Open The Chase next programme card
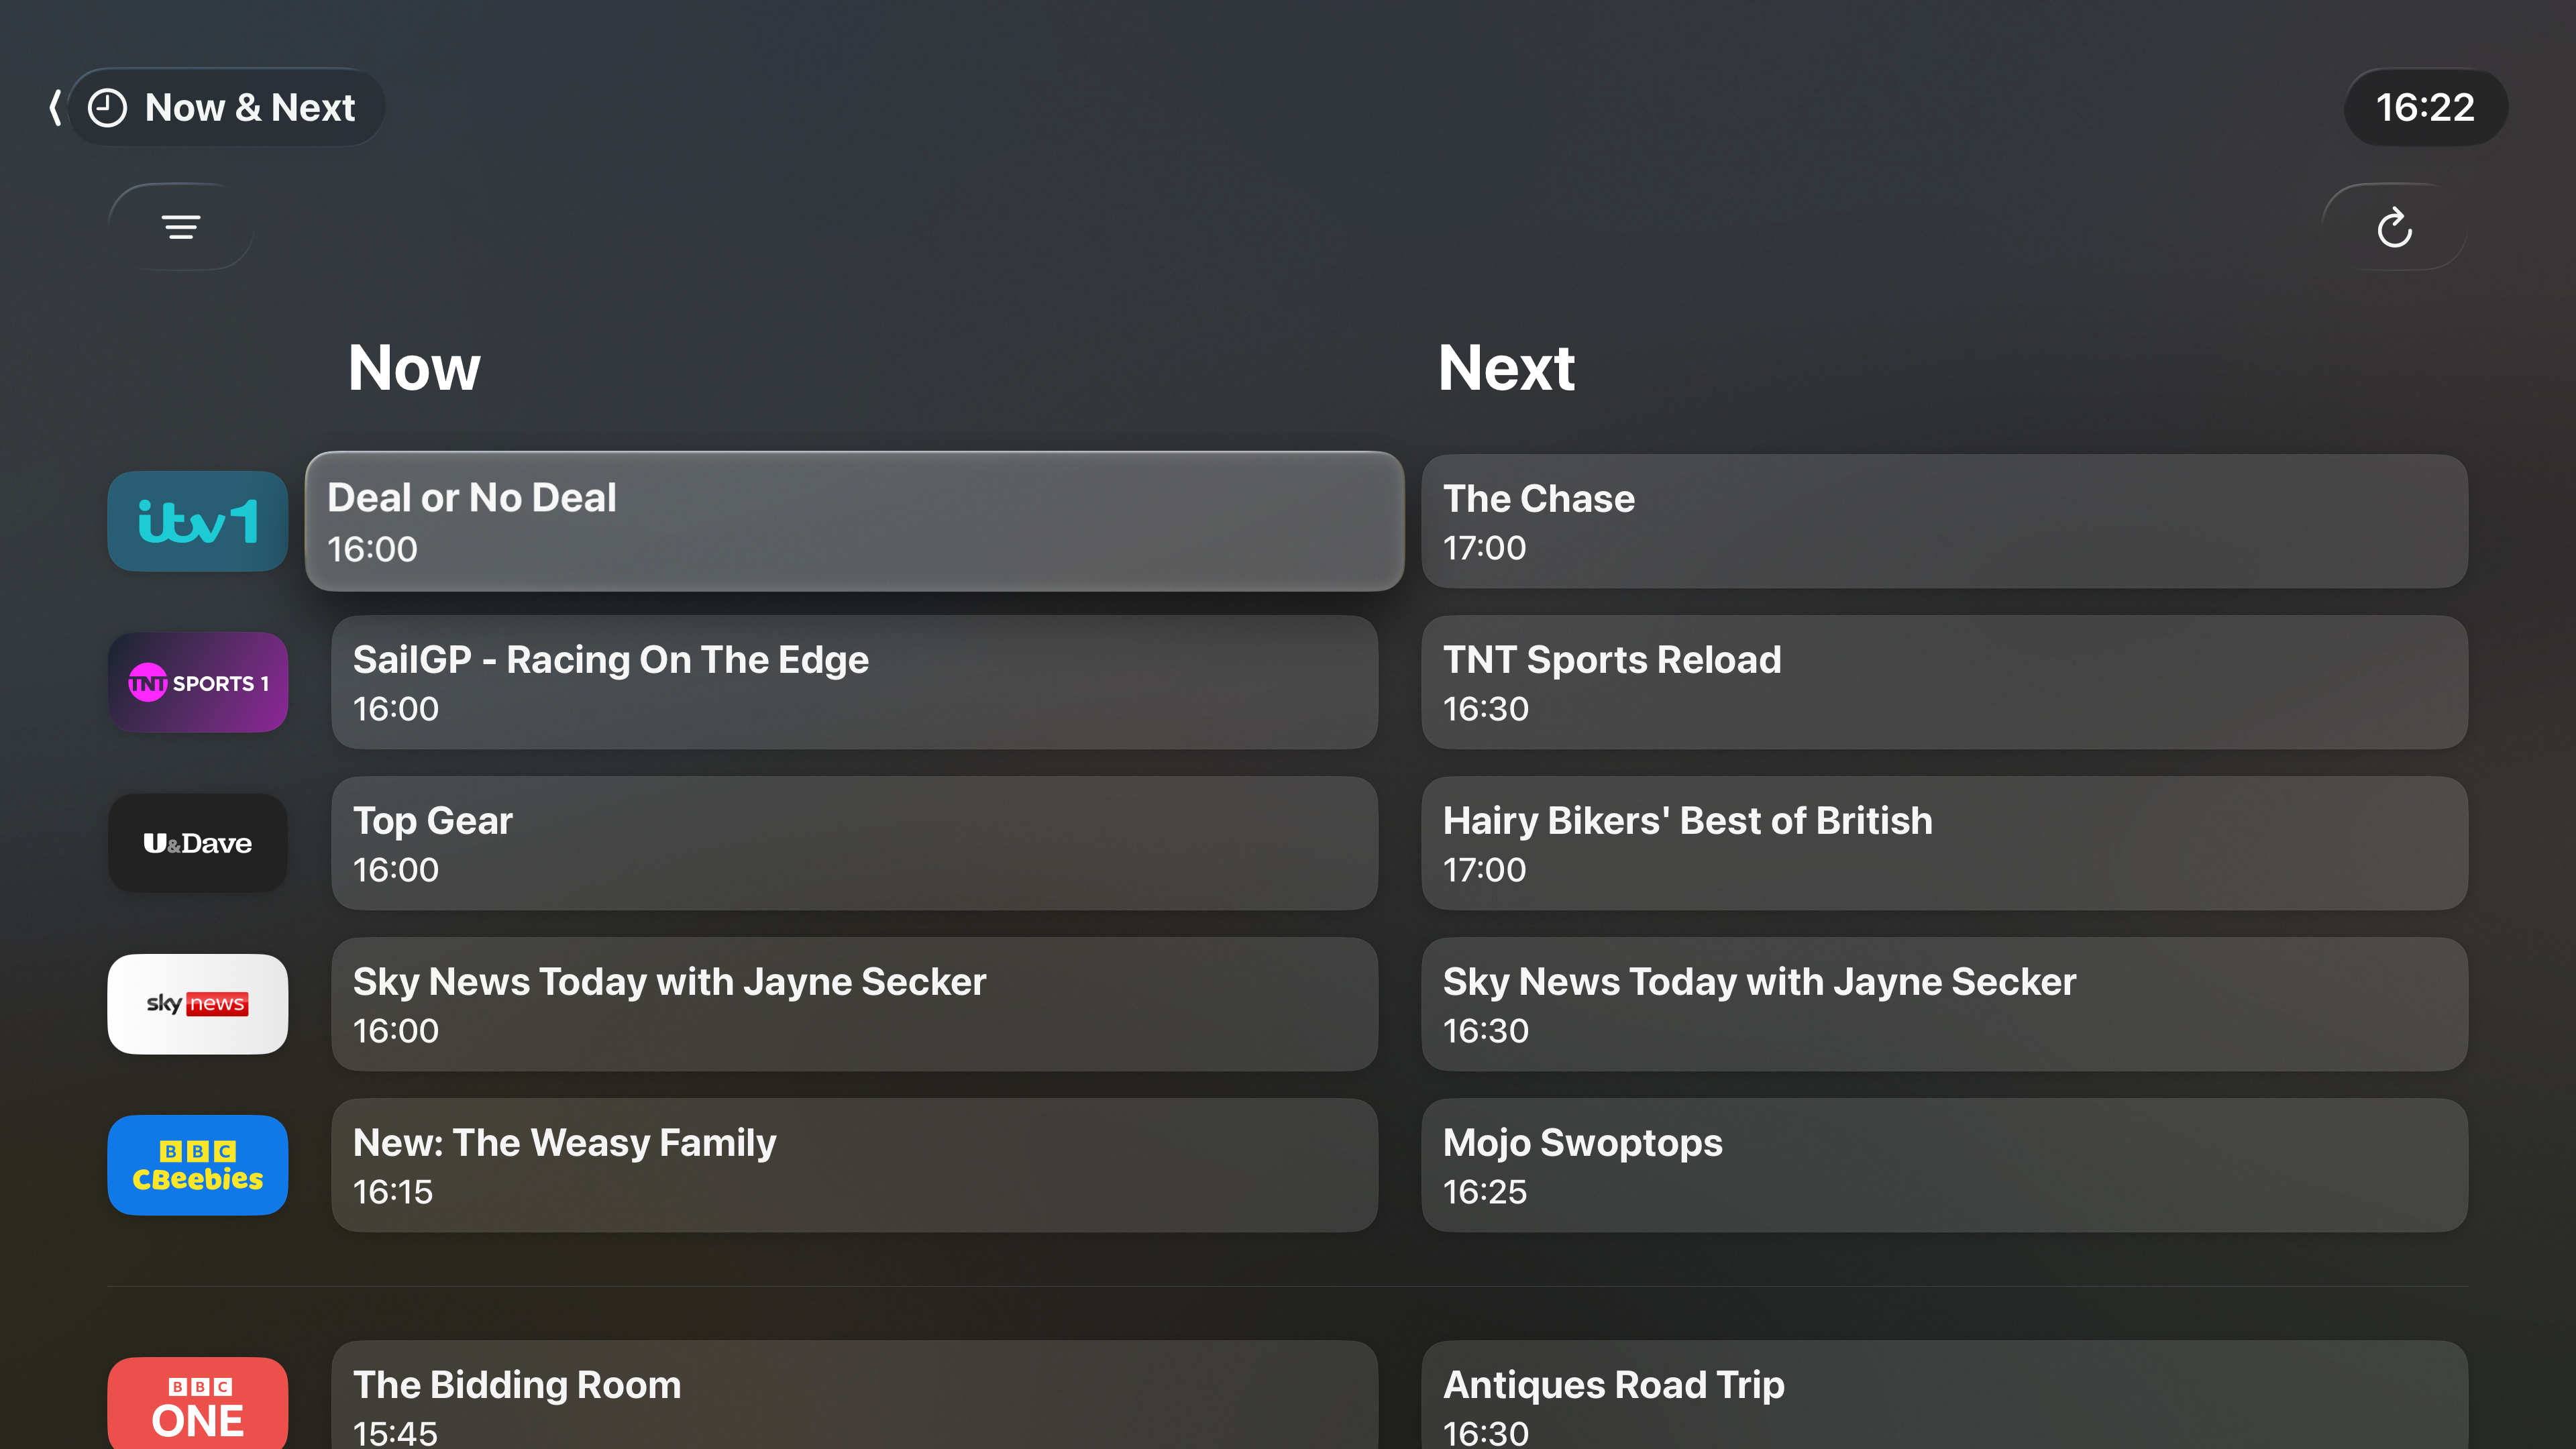The width and height of the screenshot is (2576, 1449). tap(1944, 521)
